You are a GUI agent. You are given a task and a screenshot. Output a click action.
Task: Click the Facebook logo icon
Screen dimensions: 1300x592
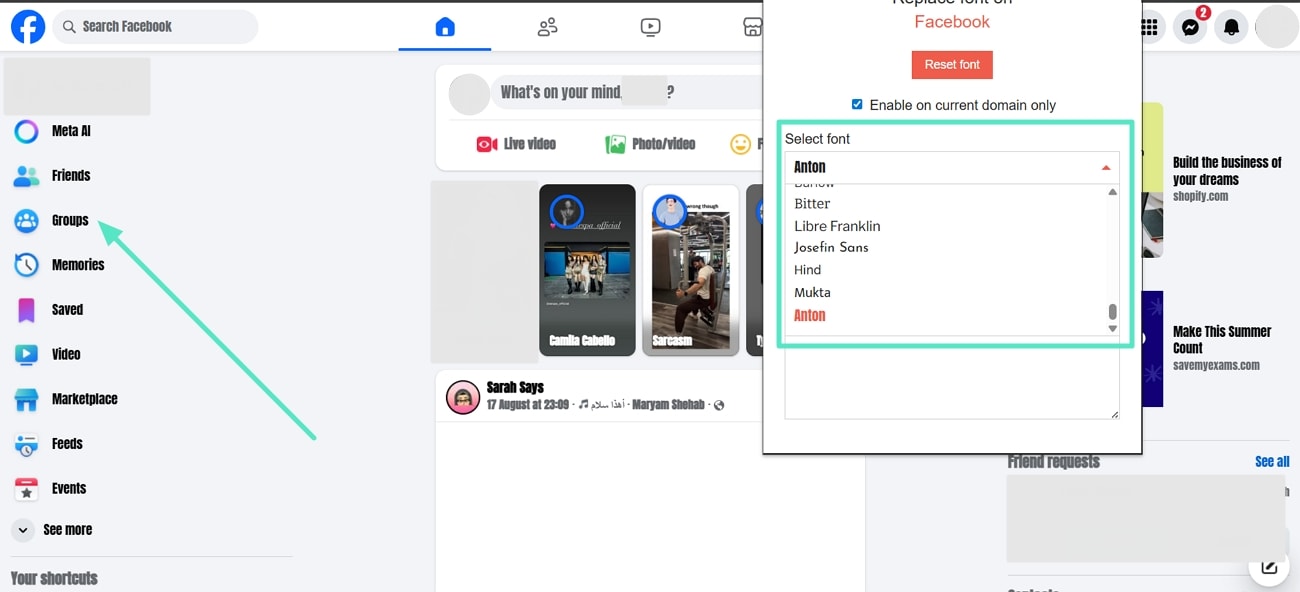[x=28, y=27]
